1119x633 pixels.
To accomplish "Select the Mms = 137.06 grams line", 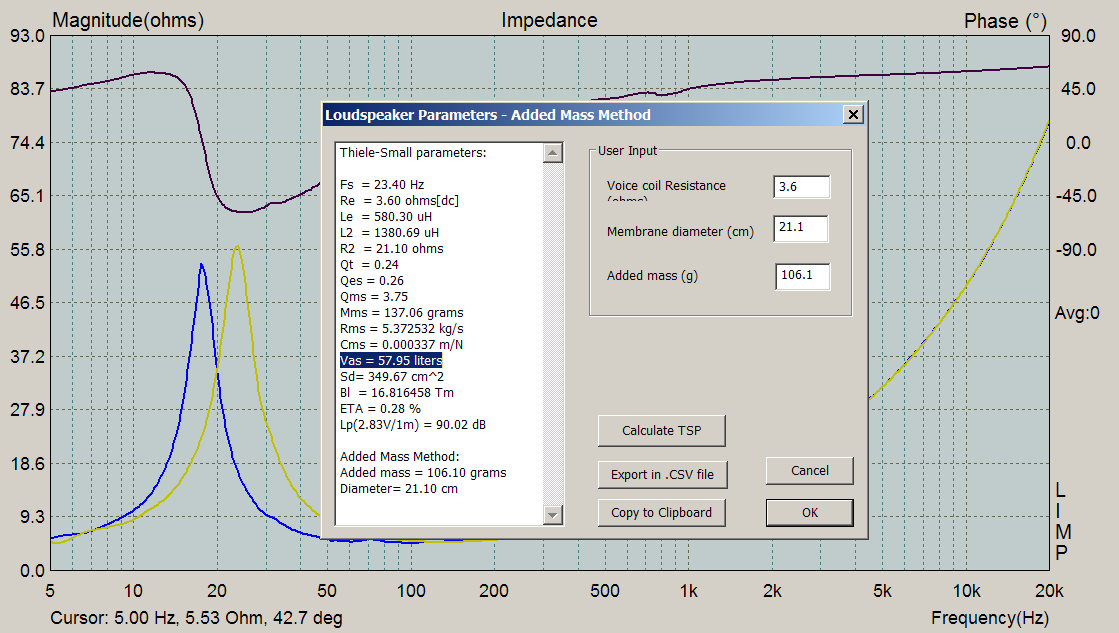I will click(x=401, y=312).
